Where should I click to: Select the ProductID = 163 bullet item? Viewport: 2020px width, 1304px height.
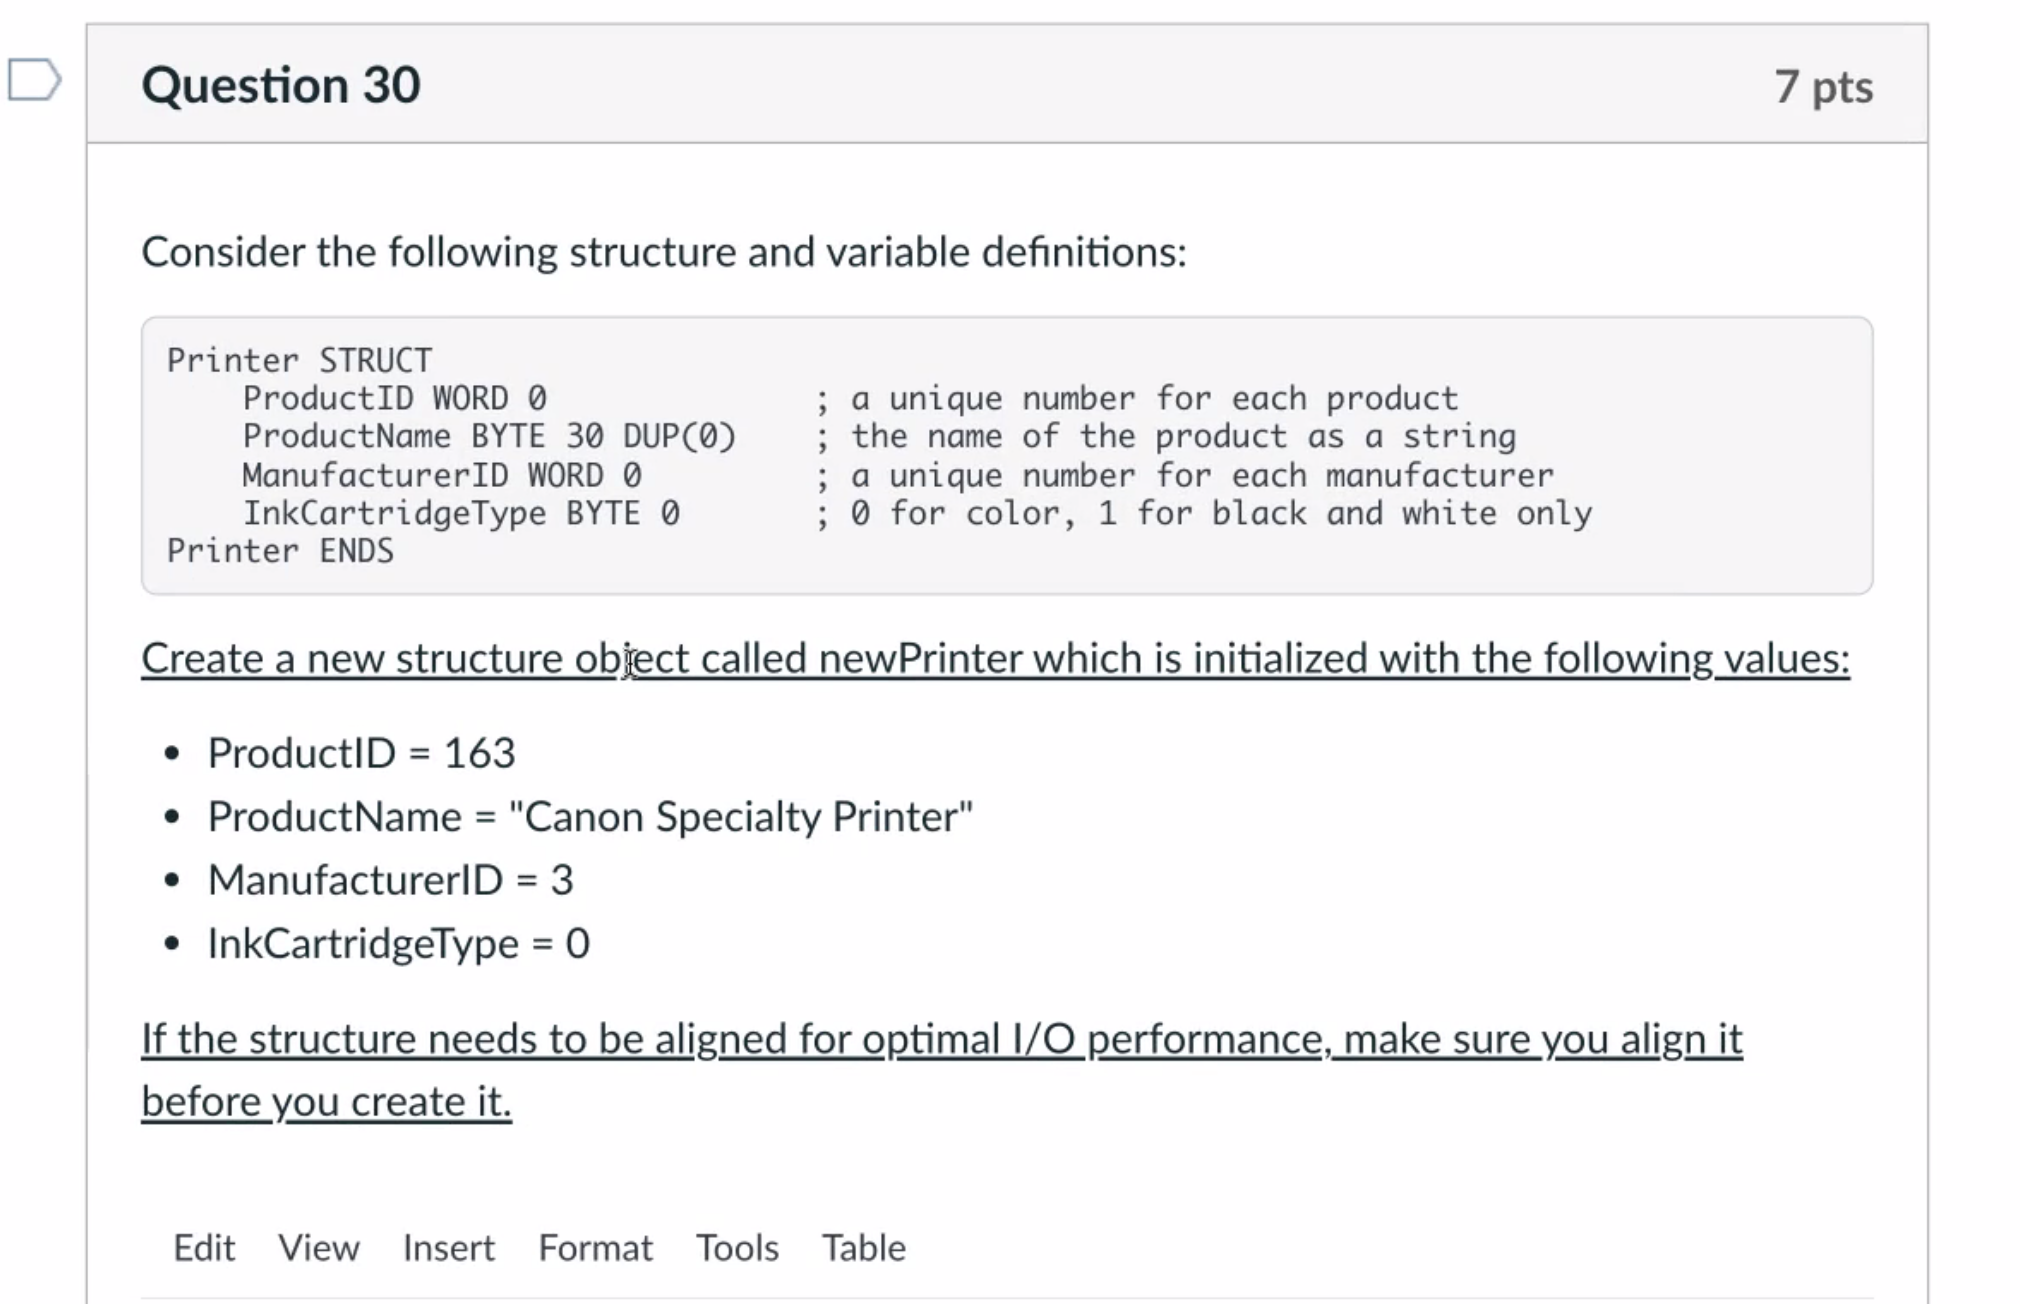click(362, 752)
